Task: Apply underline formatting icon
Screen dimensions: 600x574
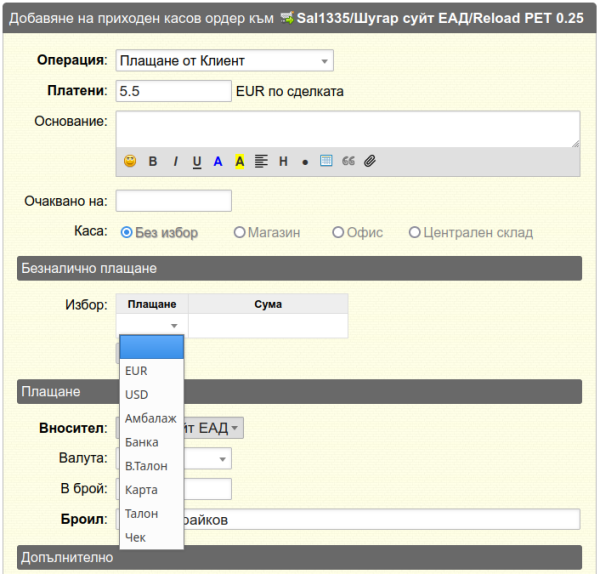Action: [x=197, y=161]
